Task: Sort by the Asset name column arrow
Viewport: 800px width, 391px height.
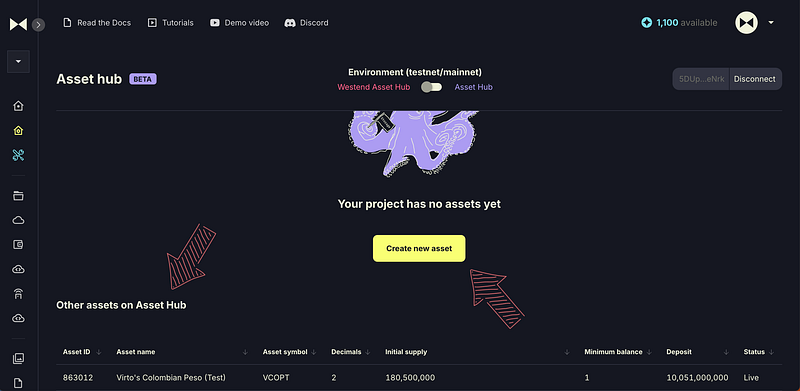Action: tap(245, 352)
